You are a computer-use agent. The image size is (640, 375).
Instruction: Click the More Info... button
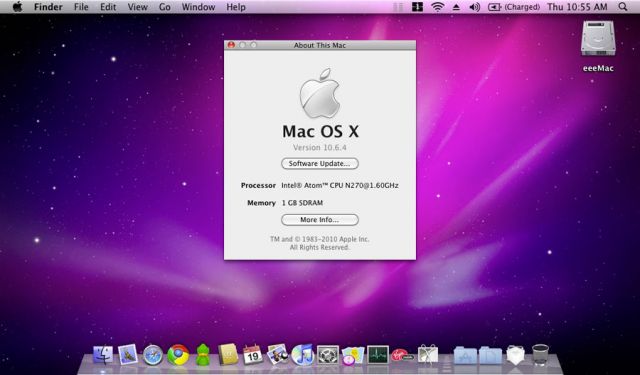pyautogui.click(x=320, y=220)
